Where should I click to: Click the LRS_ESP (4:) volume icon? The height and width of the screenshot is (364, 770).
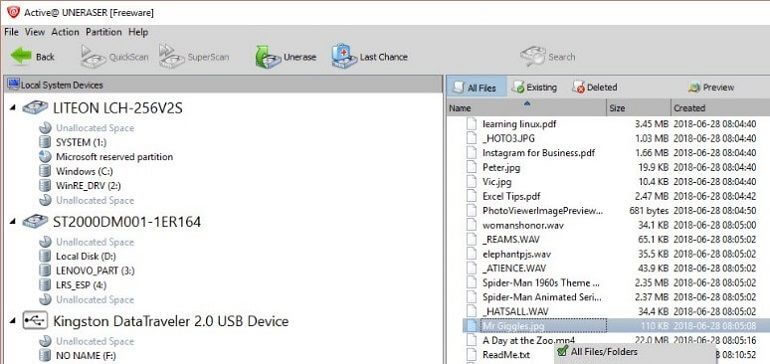(45, 285)
